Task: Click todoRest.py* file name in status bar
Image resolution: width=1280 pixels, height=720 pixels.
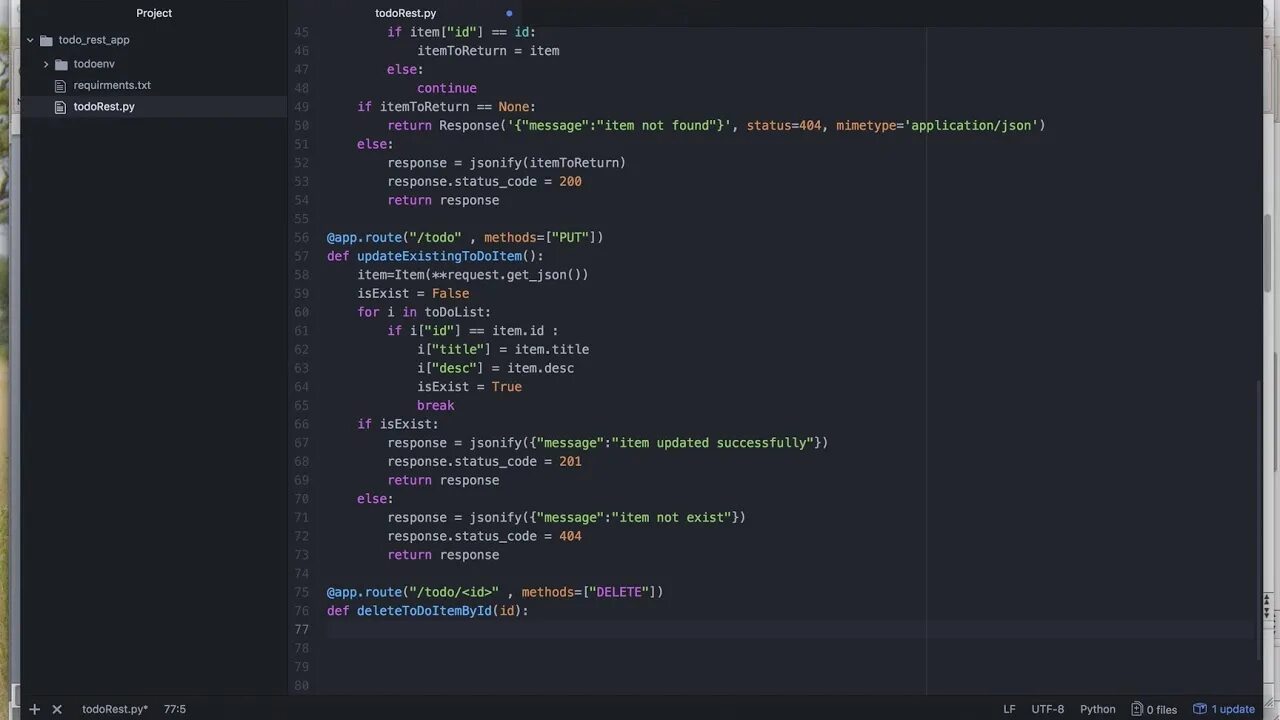Action: pos(115,709)
